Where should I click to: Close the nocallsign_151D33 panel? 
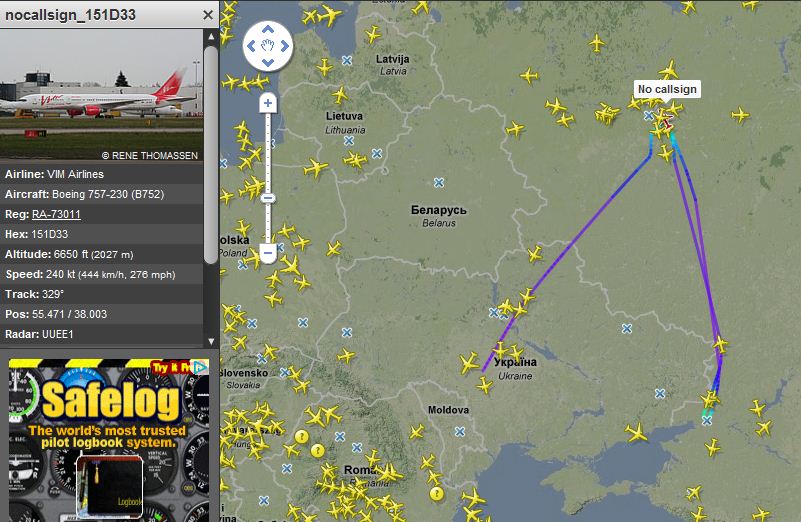(x=208, y=15)
